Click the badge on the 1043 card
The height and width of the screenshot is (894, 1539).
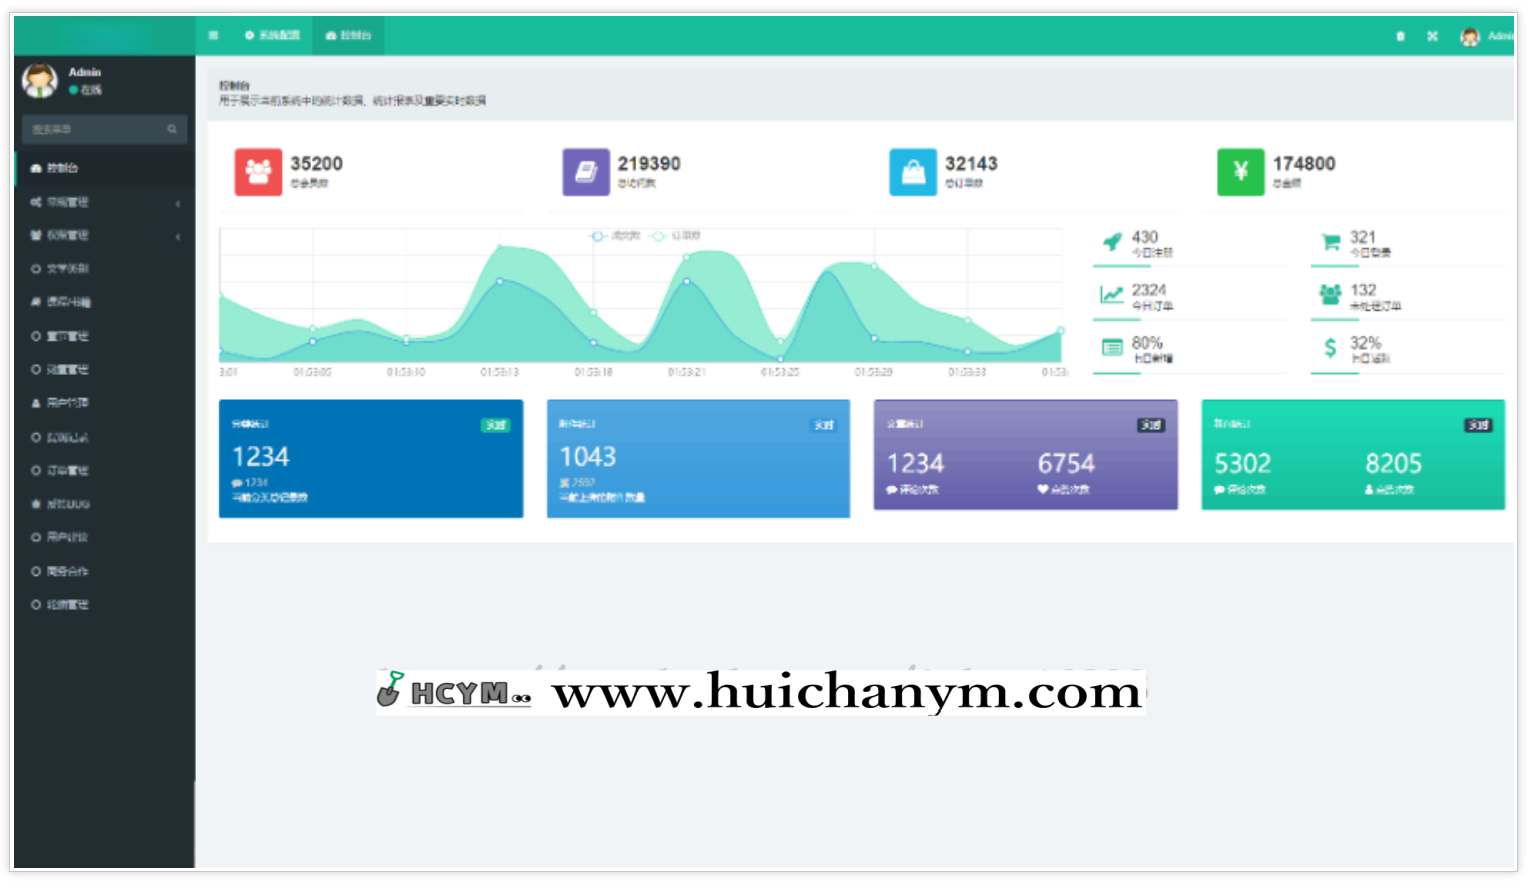(x=823, y=425)
